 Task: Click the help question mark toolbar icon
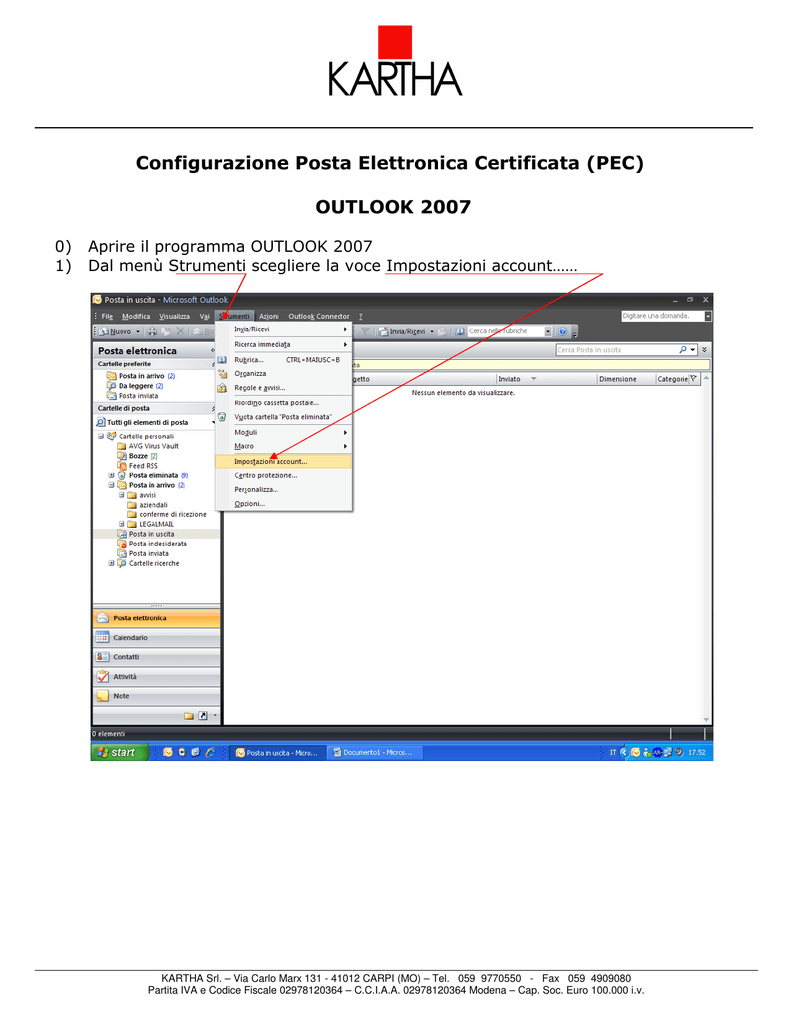pos(562,332)
